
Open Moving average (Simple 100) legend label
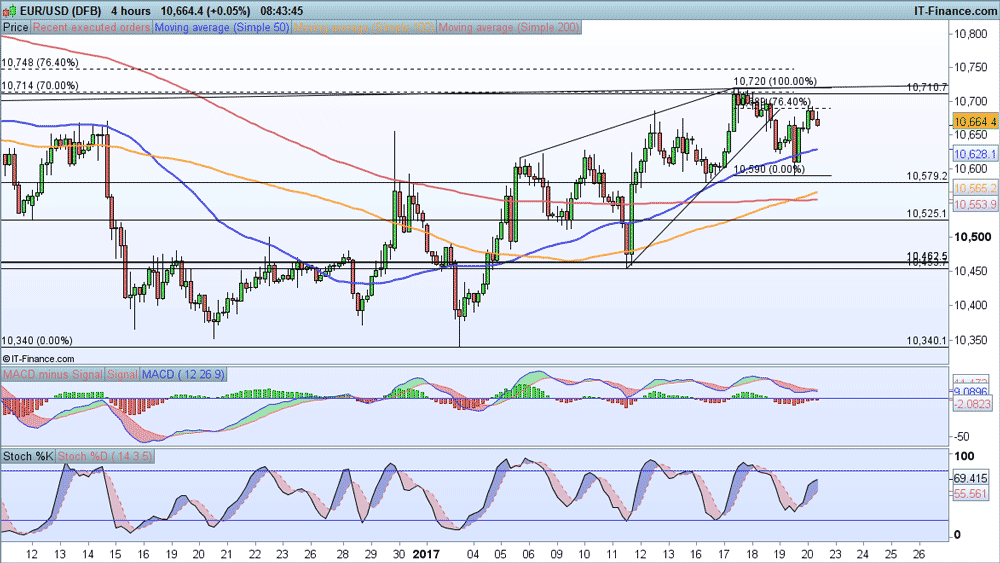[364, 27]
